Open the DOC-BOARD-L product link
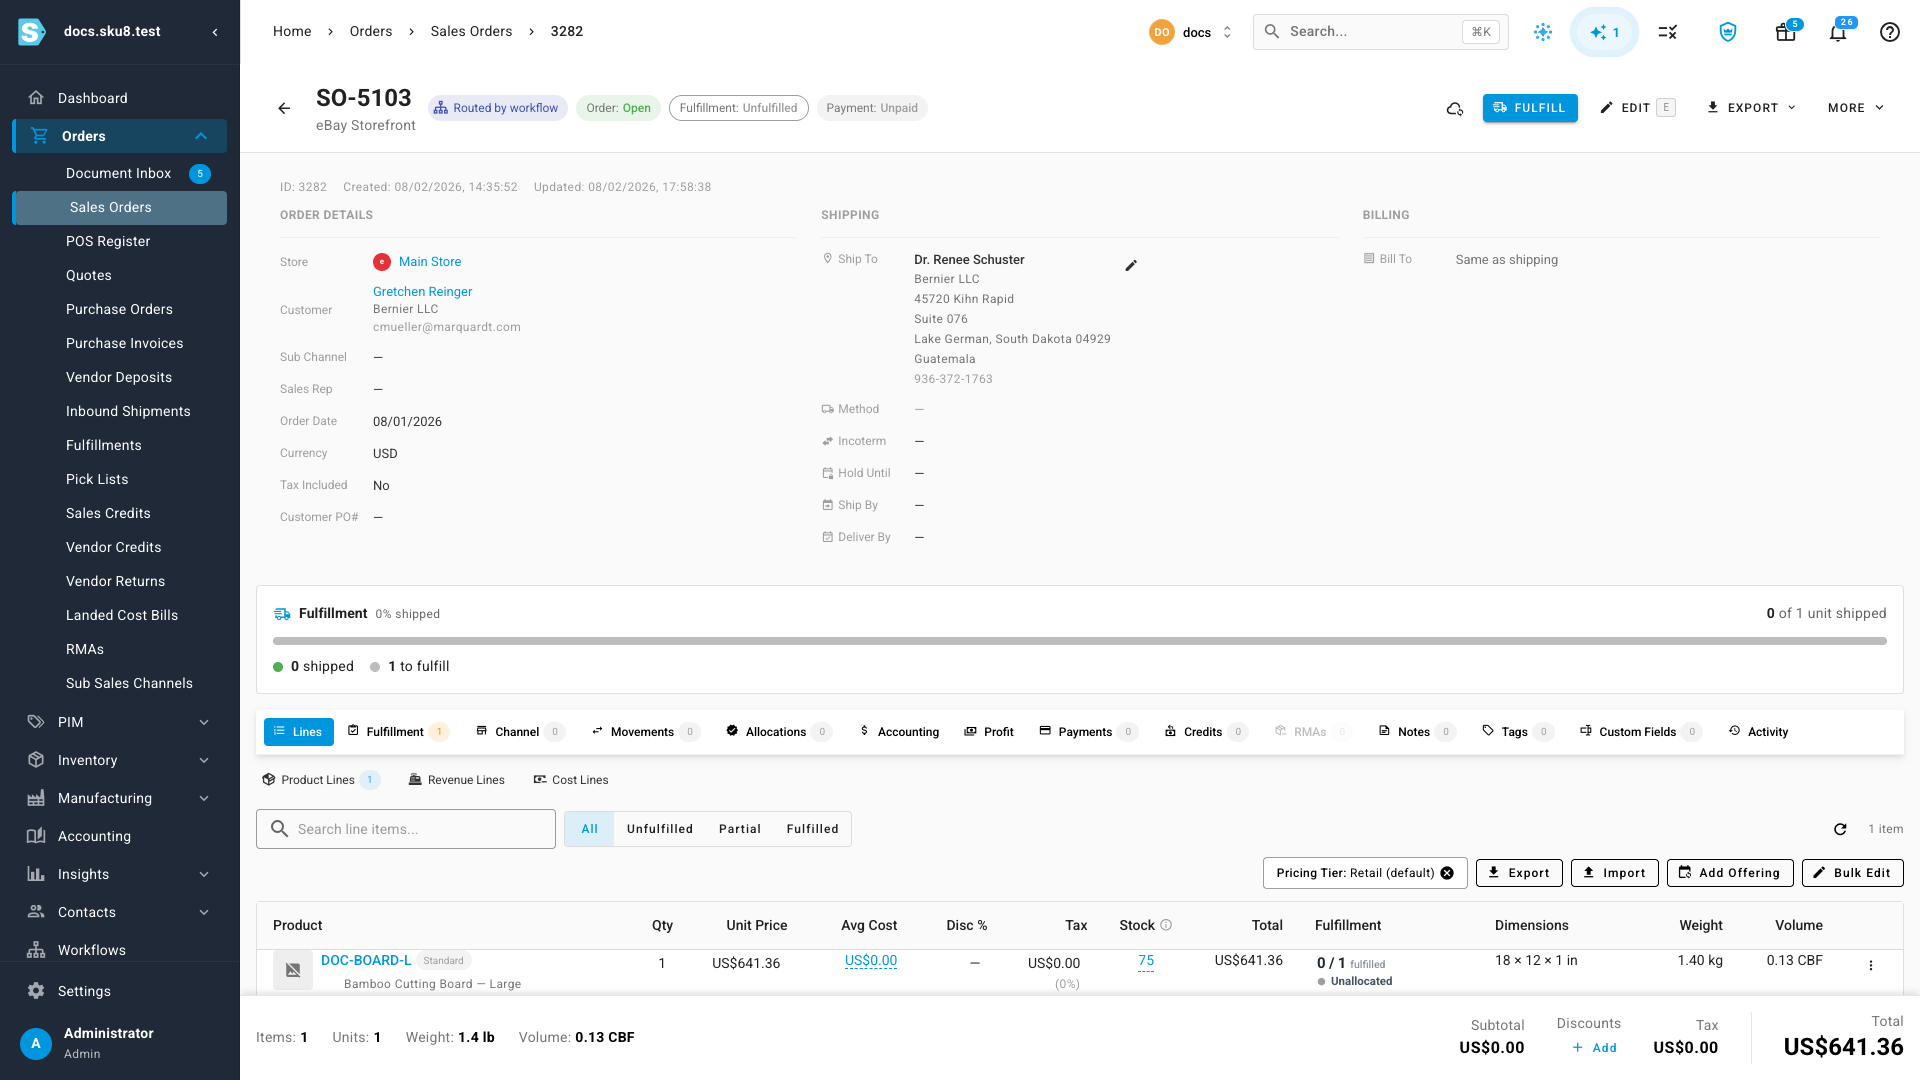Image resolution: width=1920 pixels, height=1080 pixels. [x=366, y=960]
